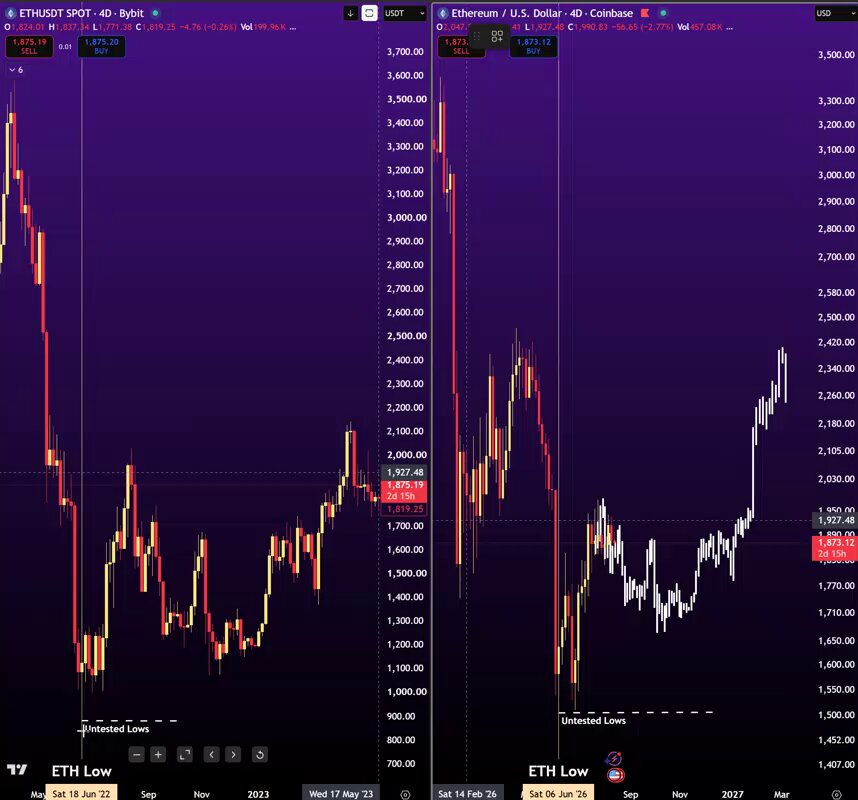Viewport: 858px width, 800px height.
Task: Open the USD currency dropdown
Action: pyautogui.click(x=836, y=13)
